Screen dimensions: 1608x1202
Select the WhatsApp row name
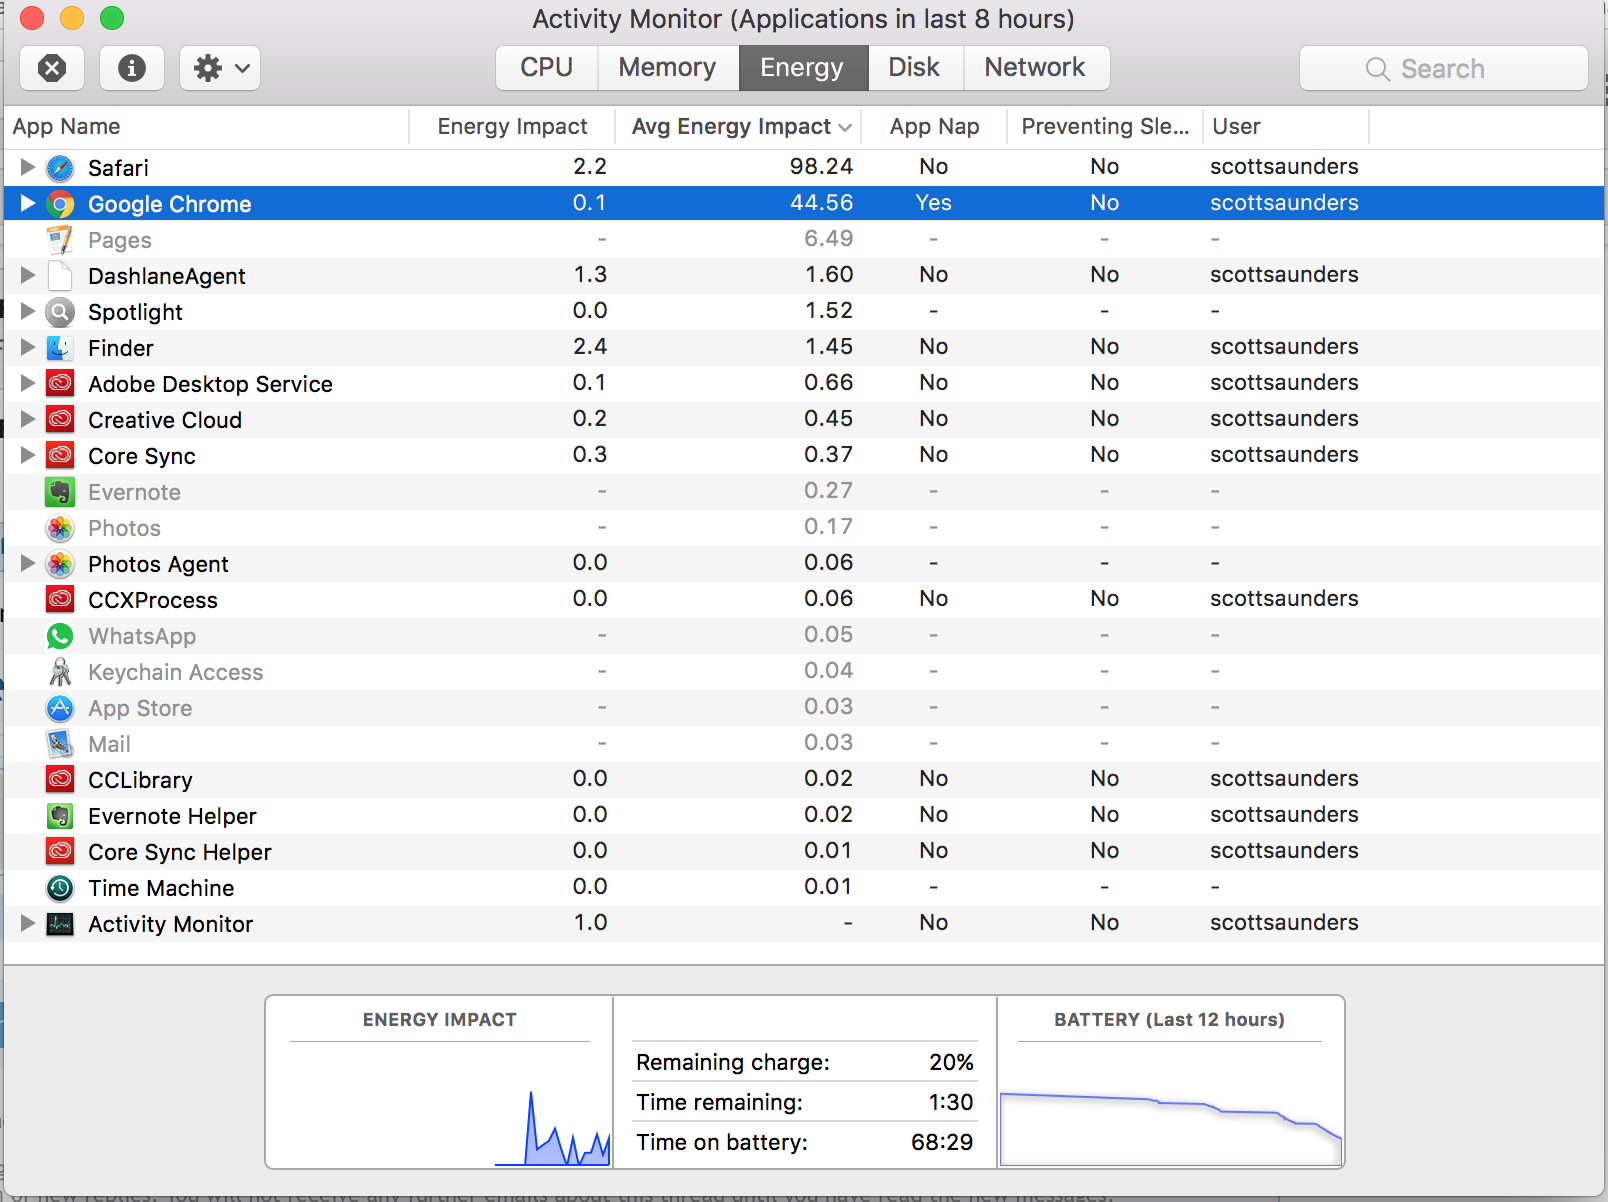(x=142, y=636)
